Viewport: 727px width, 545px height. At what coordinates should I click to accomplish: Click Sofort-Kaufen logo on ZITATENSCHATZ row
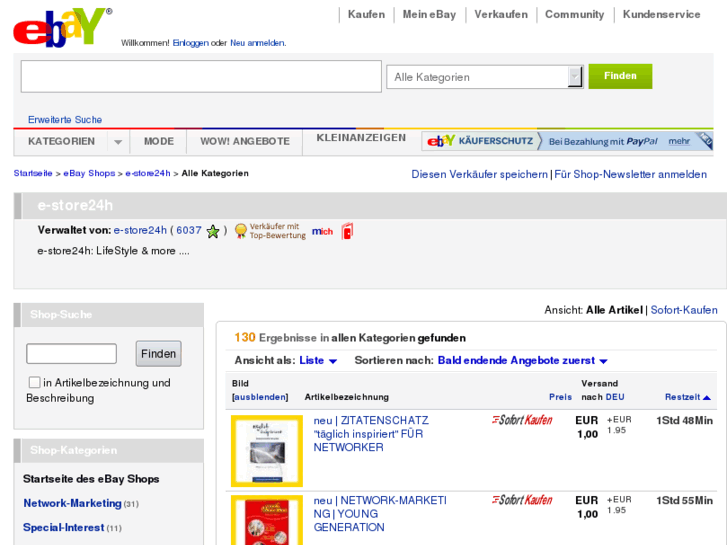pyautogui.click(x=522, y=420)
